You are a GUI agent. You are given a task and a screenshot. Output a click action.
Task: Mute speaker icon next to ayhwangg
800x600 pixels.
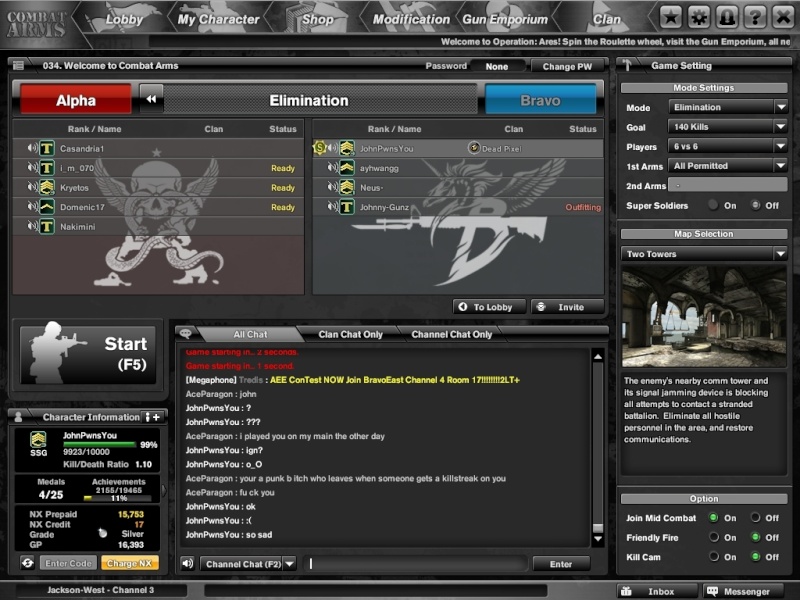click(332, 167)
